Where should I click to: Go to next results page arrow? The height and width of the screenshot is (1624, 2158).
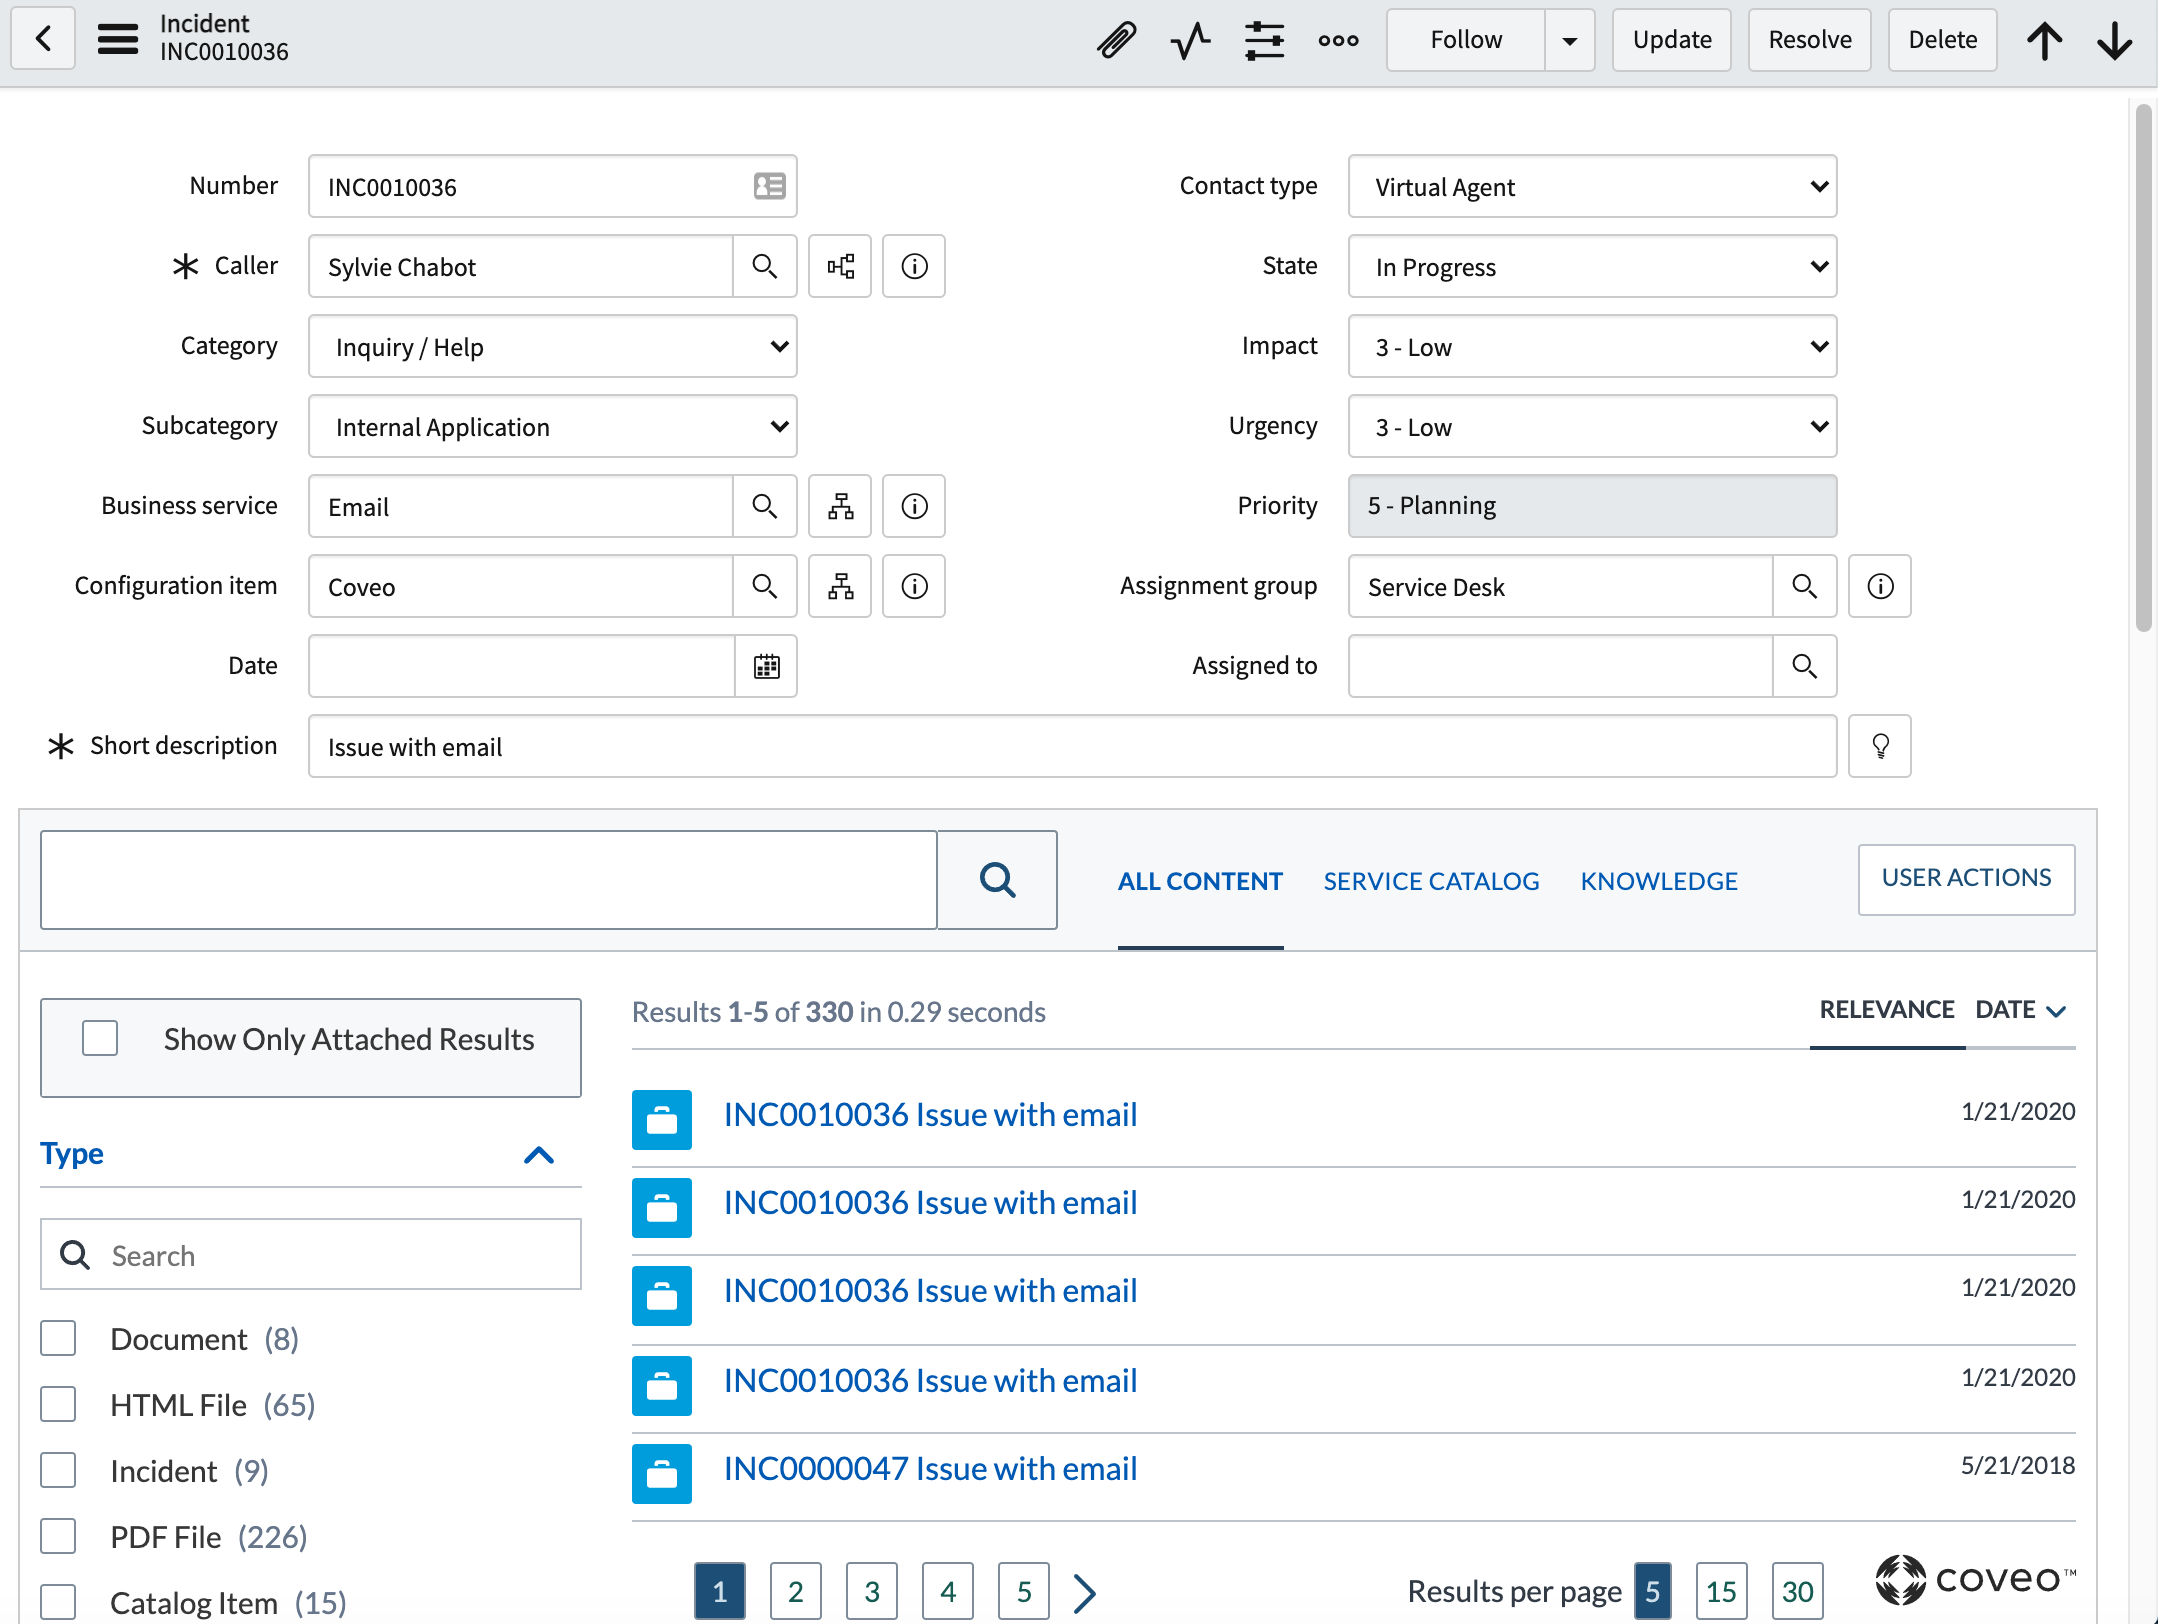point(1084,1592)
